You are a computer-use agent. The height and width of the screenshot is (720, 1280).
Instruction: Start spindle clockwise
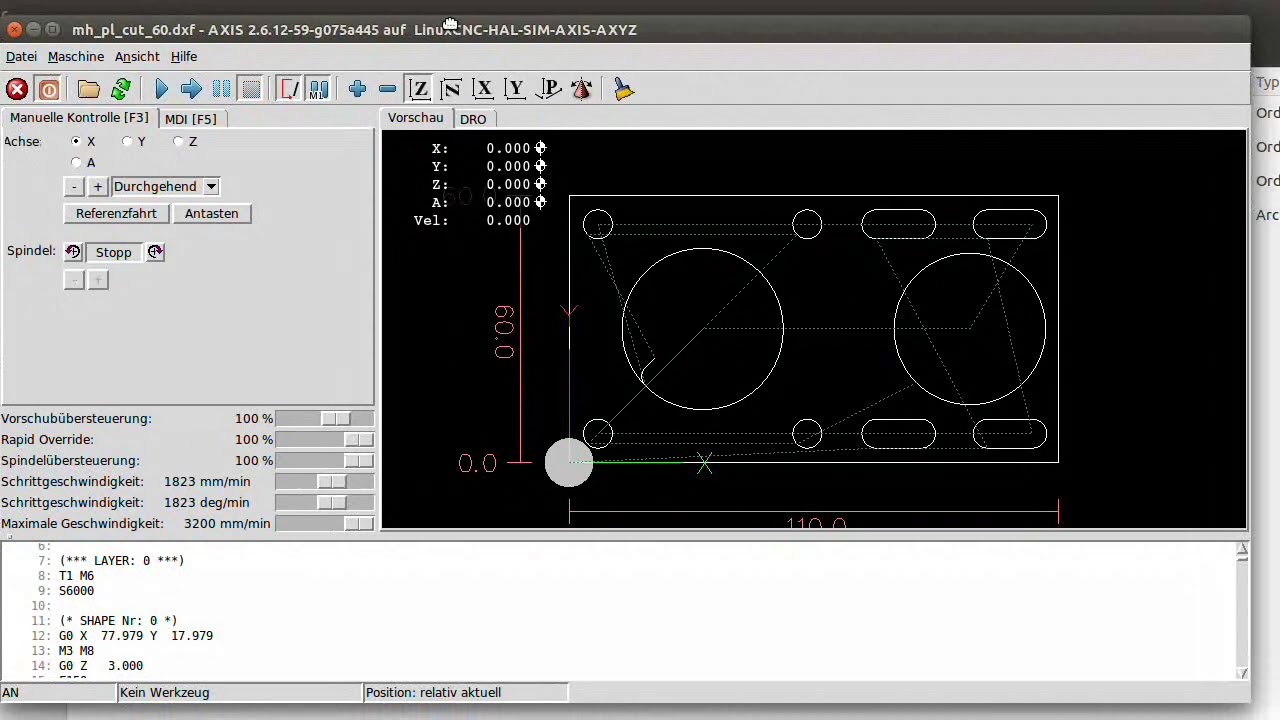(x=155, y=252)
